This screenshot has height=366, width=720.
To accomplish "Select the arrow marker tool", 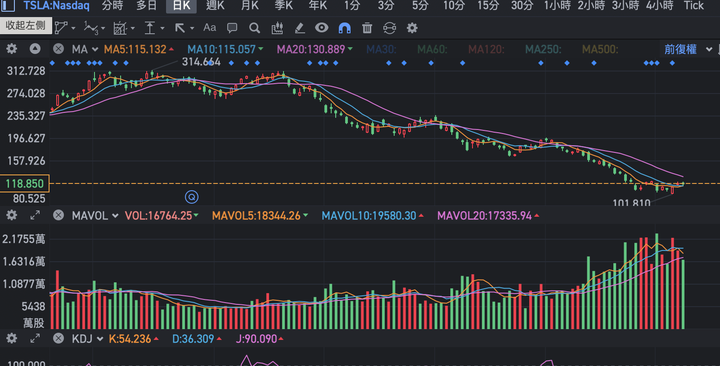I will click(180, 28).
